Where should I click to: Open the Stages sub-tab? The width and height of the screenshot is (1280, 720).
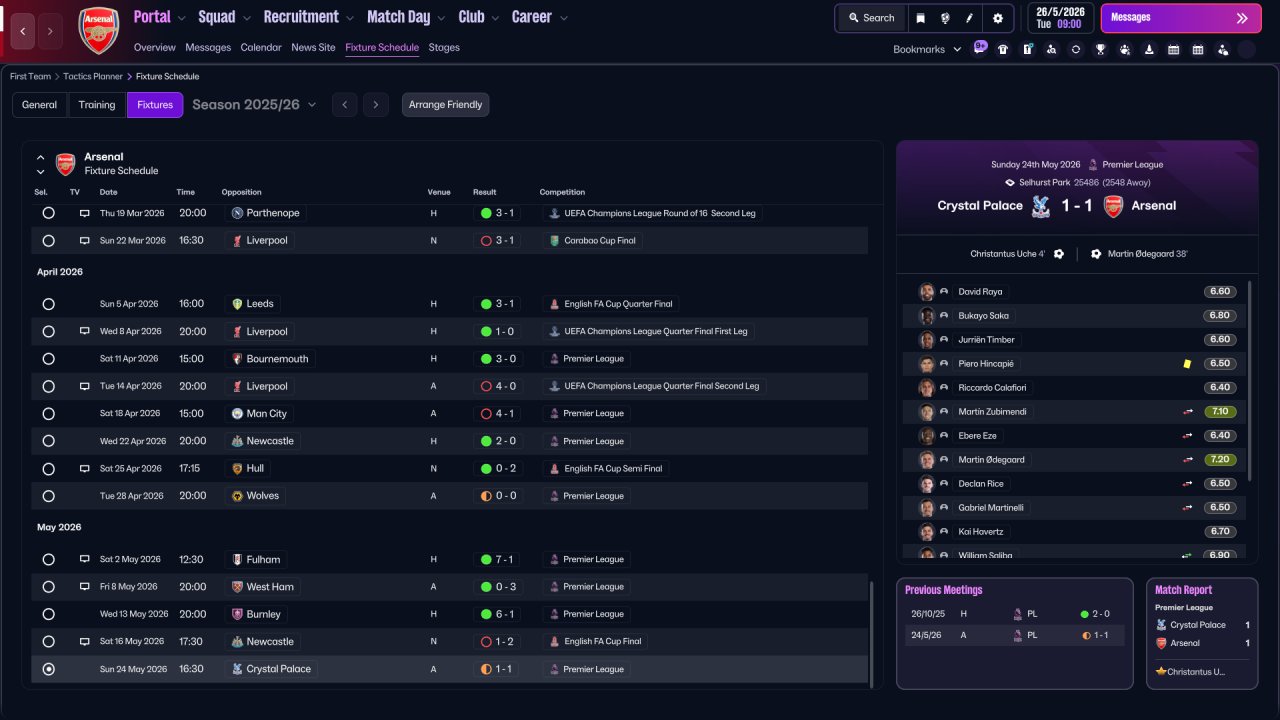(x=444, y=48)
